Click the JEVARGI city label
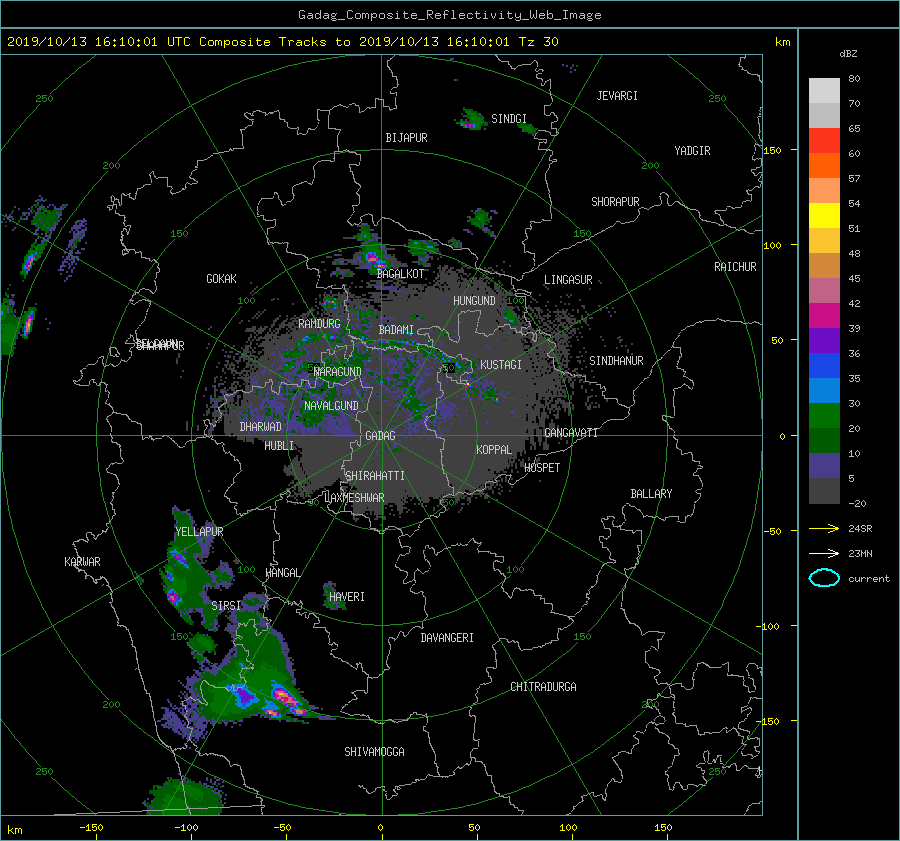The height and width of the screenshot is (841, 900). (617, 96)
